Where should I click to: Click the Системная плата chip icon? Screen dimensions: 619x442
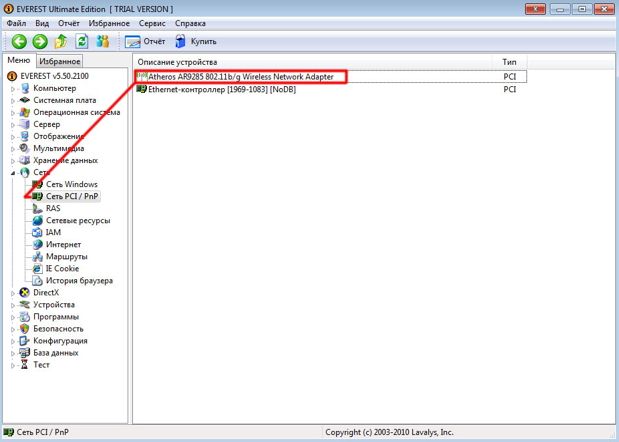(x=24, y=100)
